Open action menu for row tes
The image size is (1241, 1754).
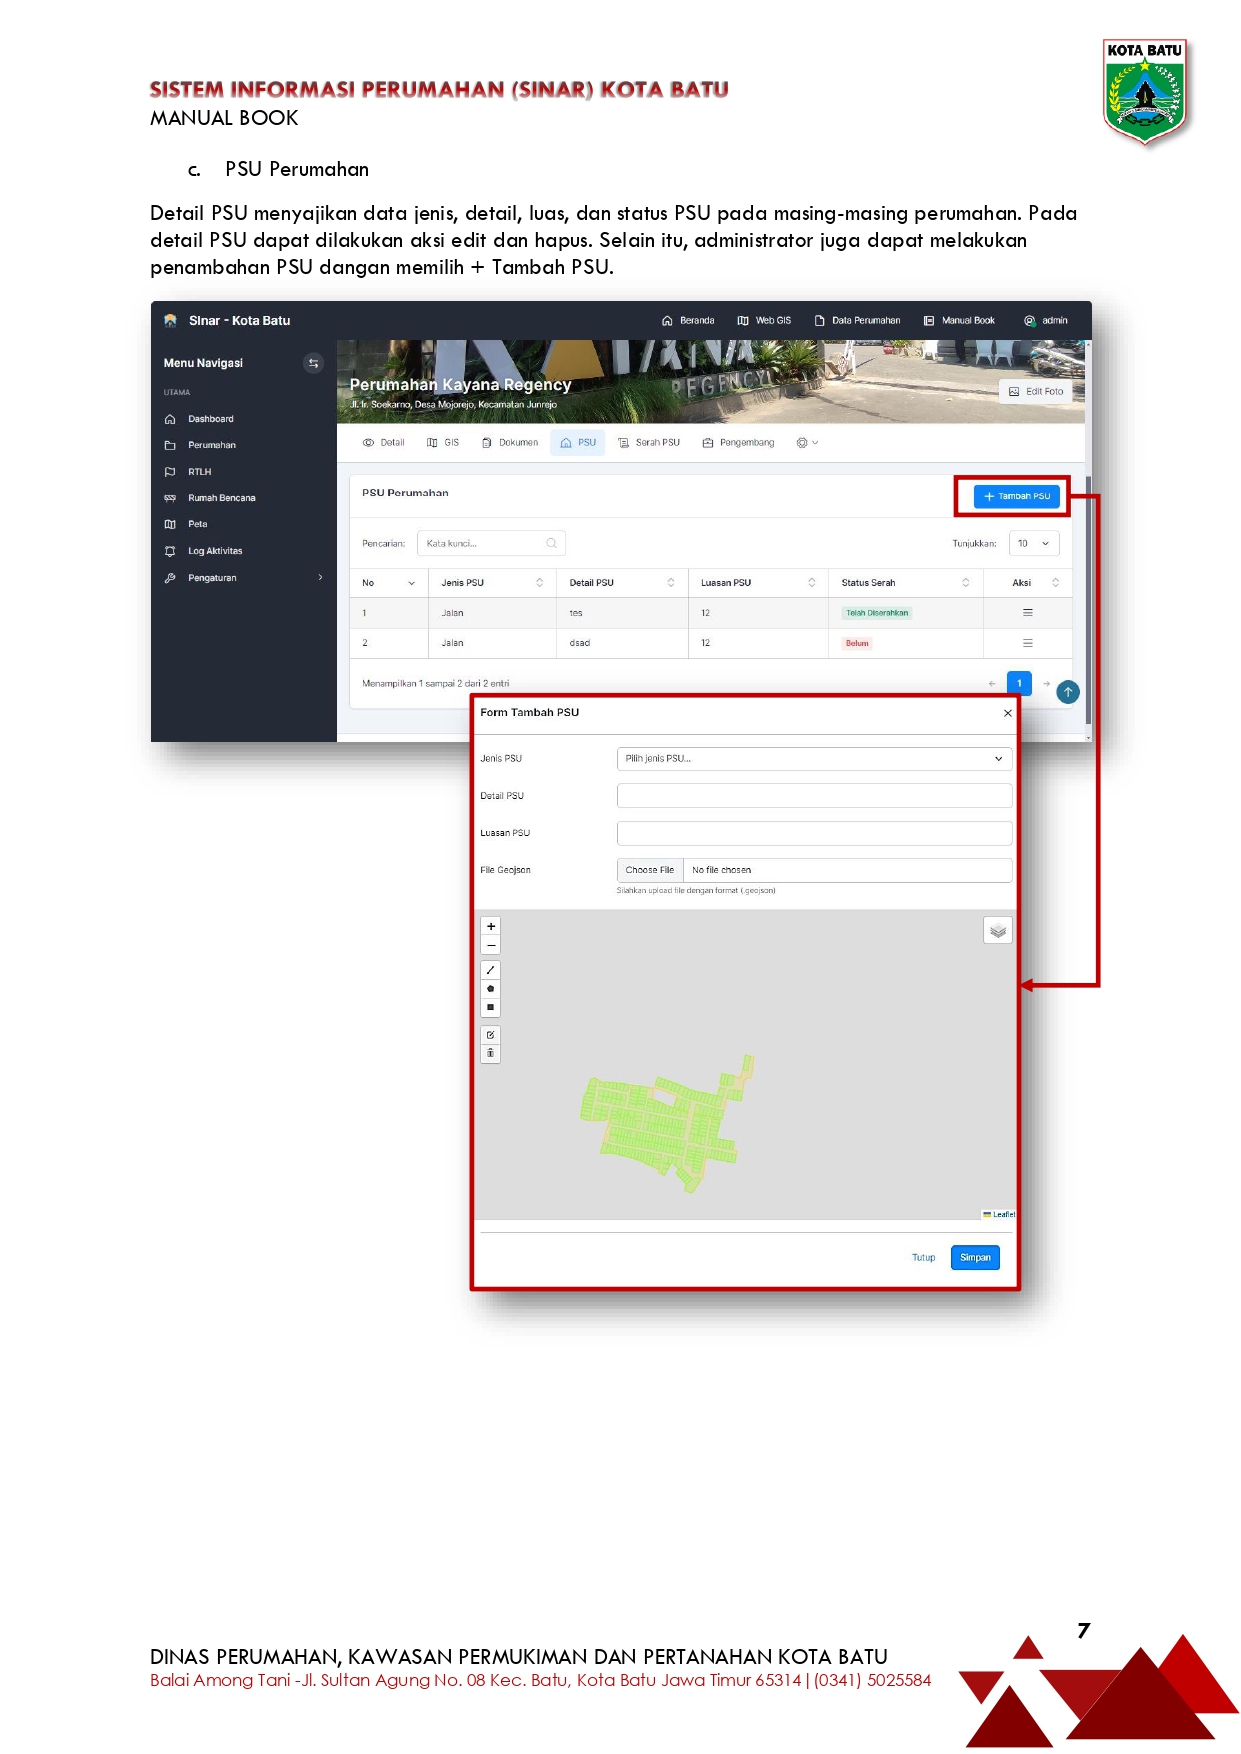[1027, 612]
